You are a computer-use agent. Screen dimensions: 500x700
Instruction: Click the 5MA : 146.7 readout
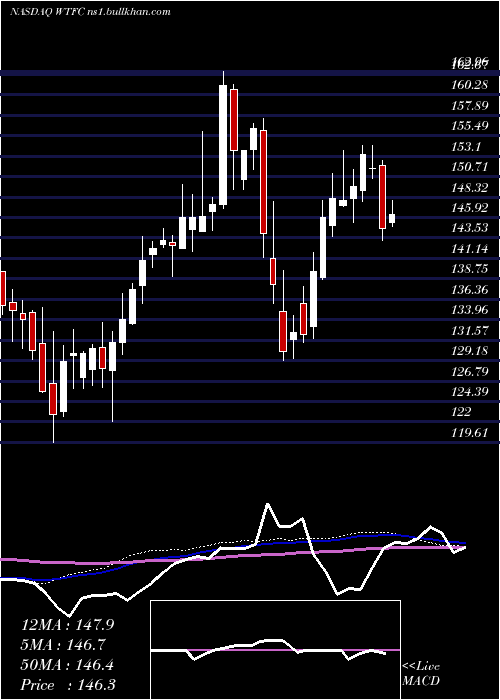pyautogui.click(x=64, y=645)
